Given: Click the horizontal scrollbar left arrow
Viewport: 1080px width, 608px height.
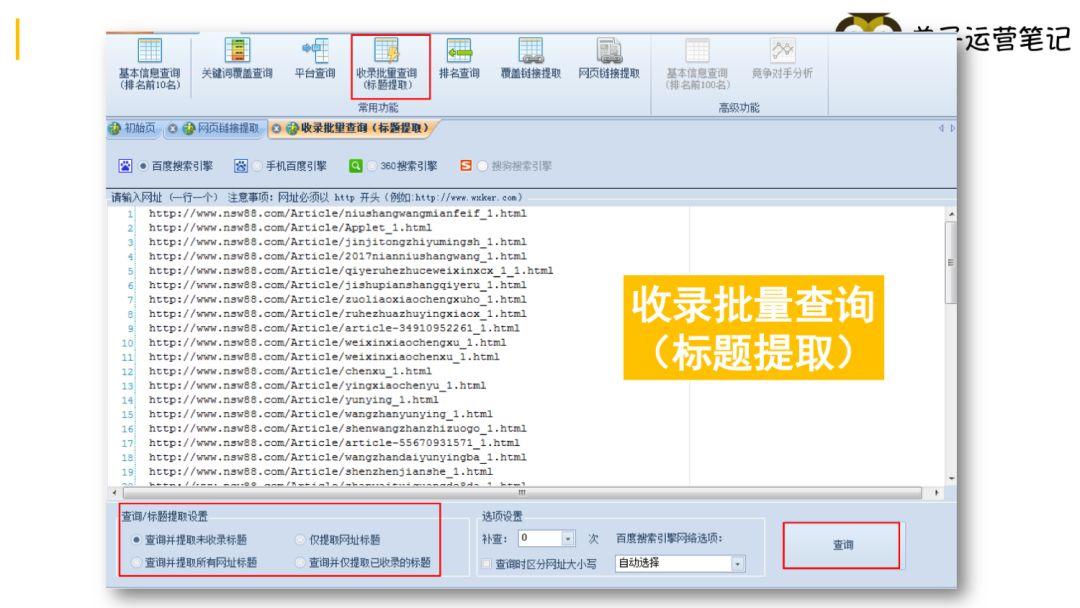Looking at the screenshot, I should tap(114, 492).
